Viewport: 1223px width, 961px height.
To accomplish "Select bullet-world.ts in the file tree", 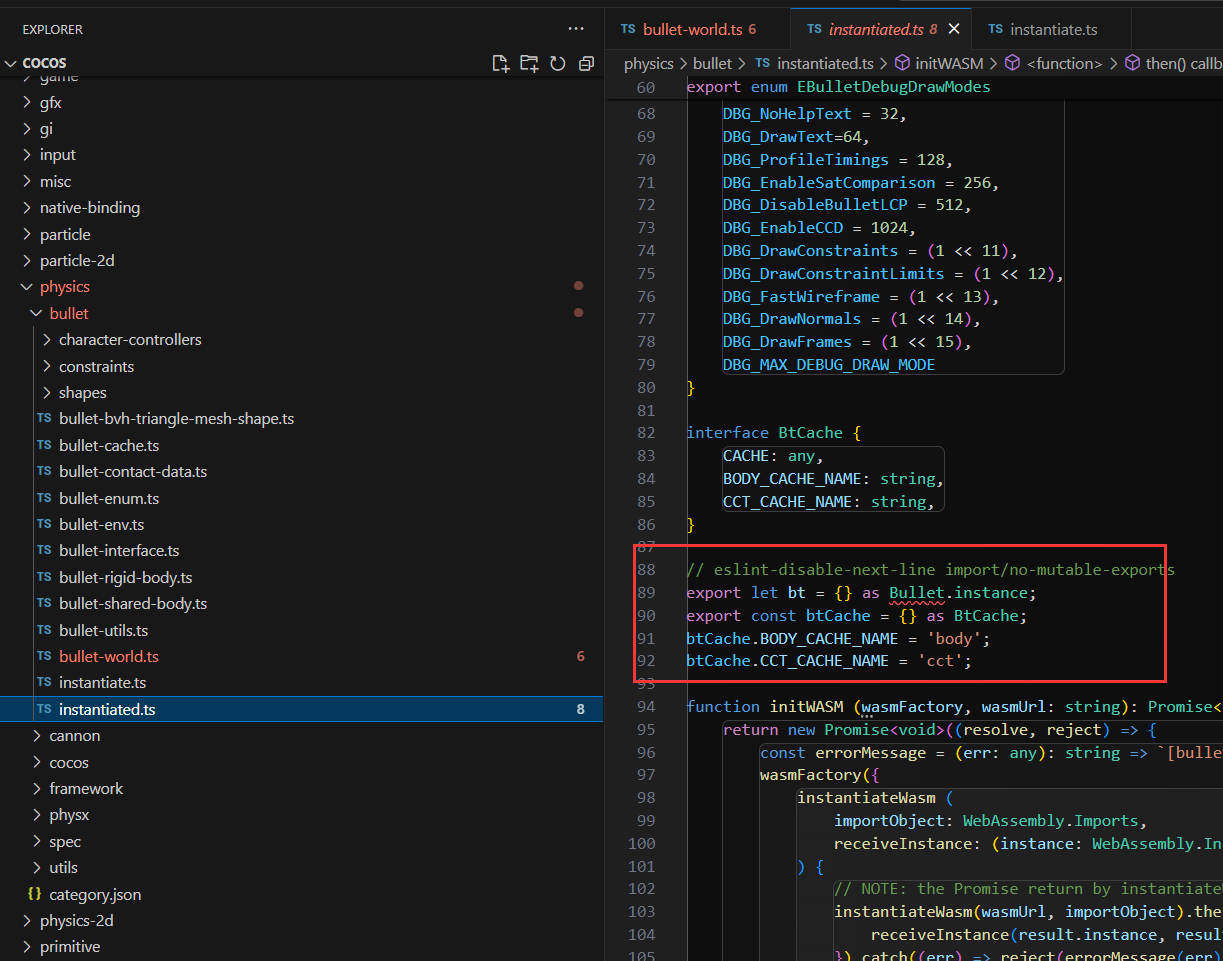I will (109, 657).
